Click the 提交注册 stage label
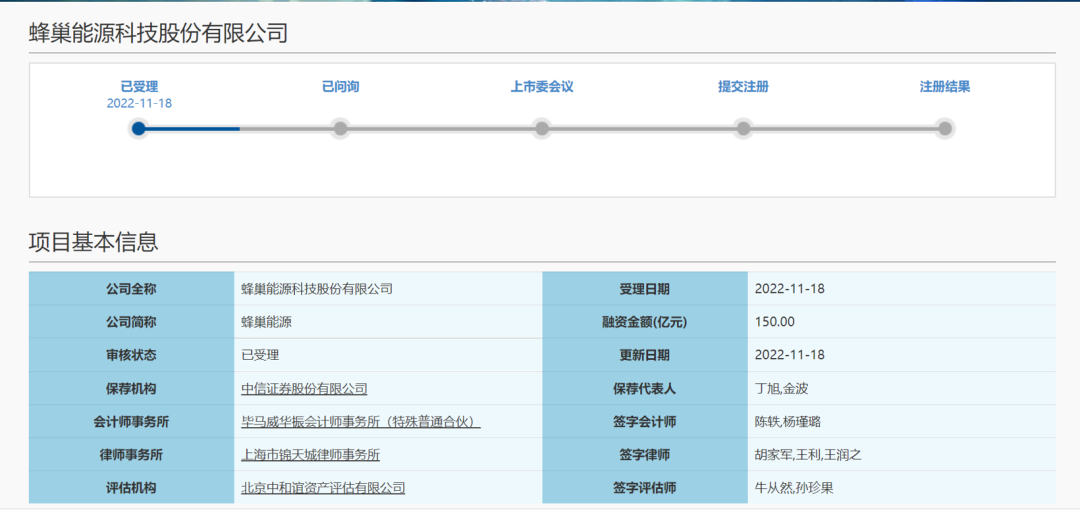 (743, 87)
